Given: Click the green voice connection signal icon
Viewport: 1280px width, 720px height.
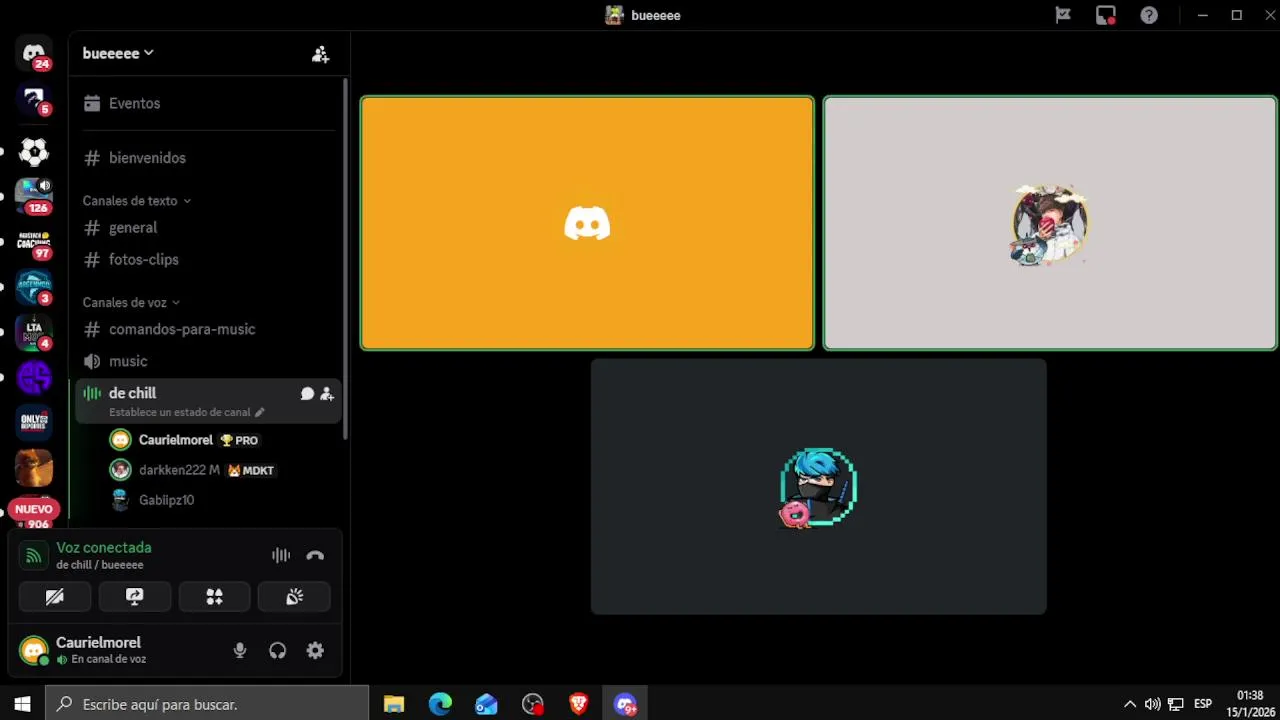Looking at the screenshot, I should pos(34,556).
